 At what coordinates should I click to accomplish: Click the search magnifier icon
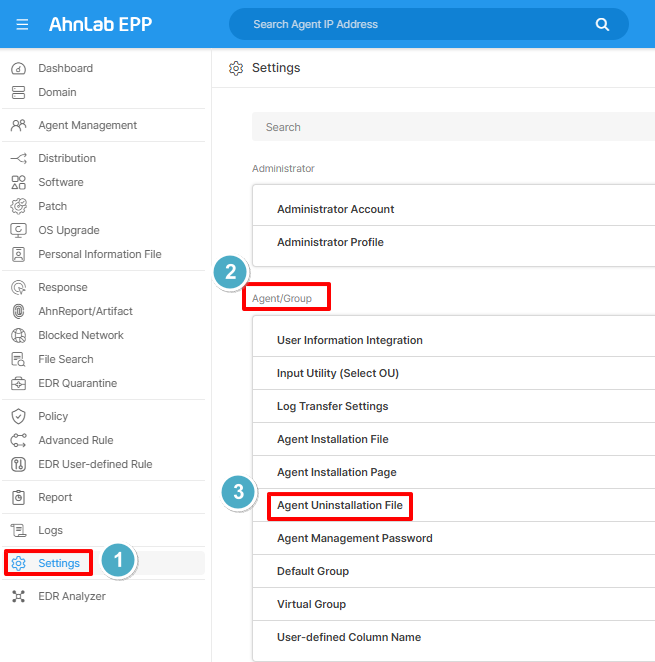coord(602,24)
